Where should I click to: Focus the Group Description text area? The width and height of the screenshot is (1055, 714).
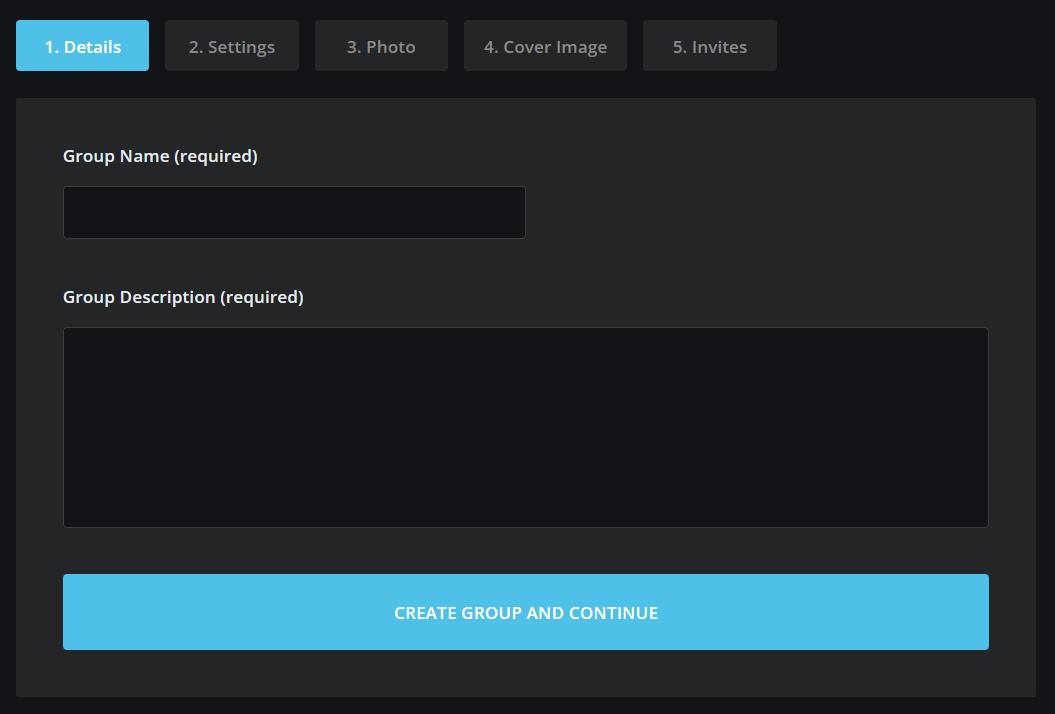525,427
